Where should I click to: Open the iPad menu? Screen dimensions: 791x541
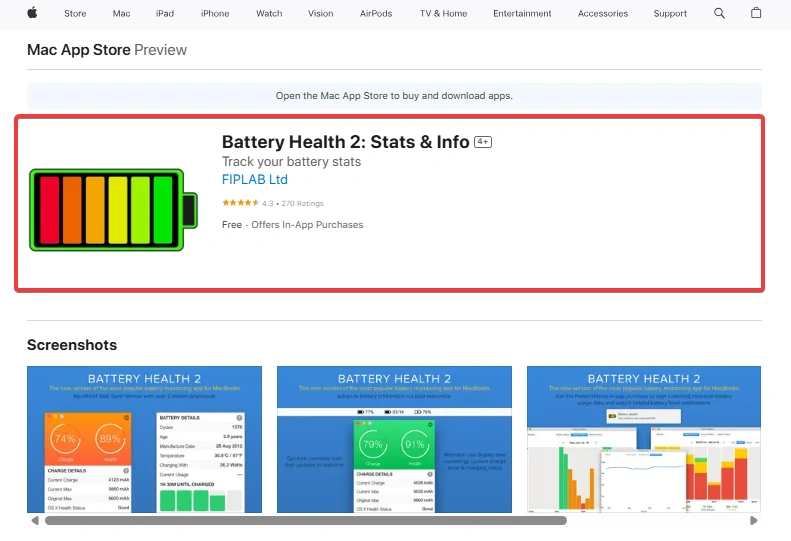(x=165, y=14)
